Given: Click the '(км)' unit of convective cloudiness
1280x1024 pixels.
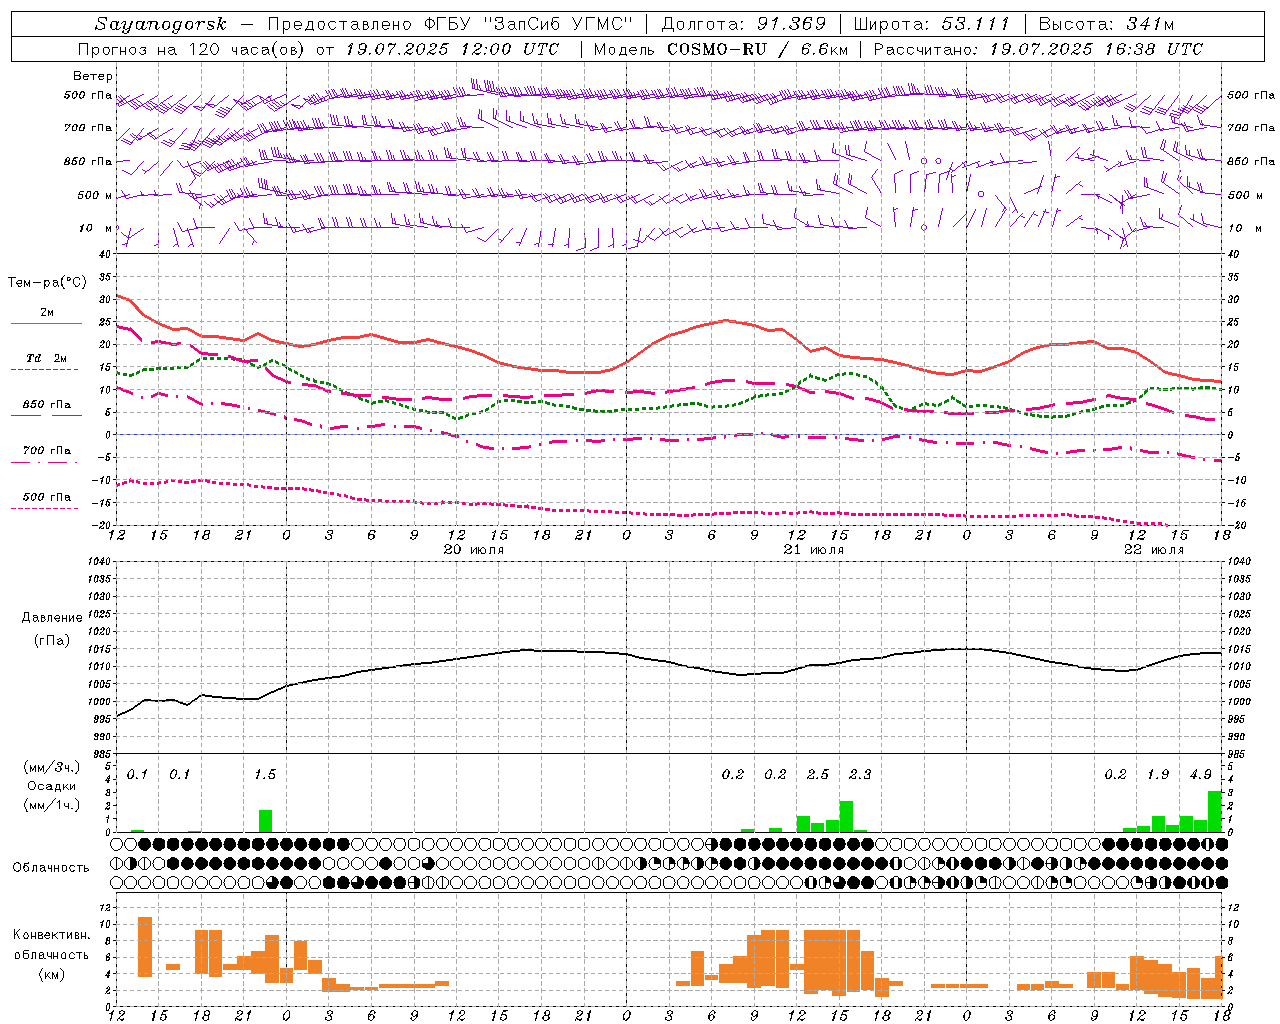Looking at the screenshot, I should click(52, 974).
